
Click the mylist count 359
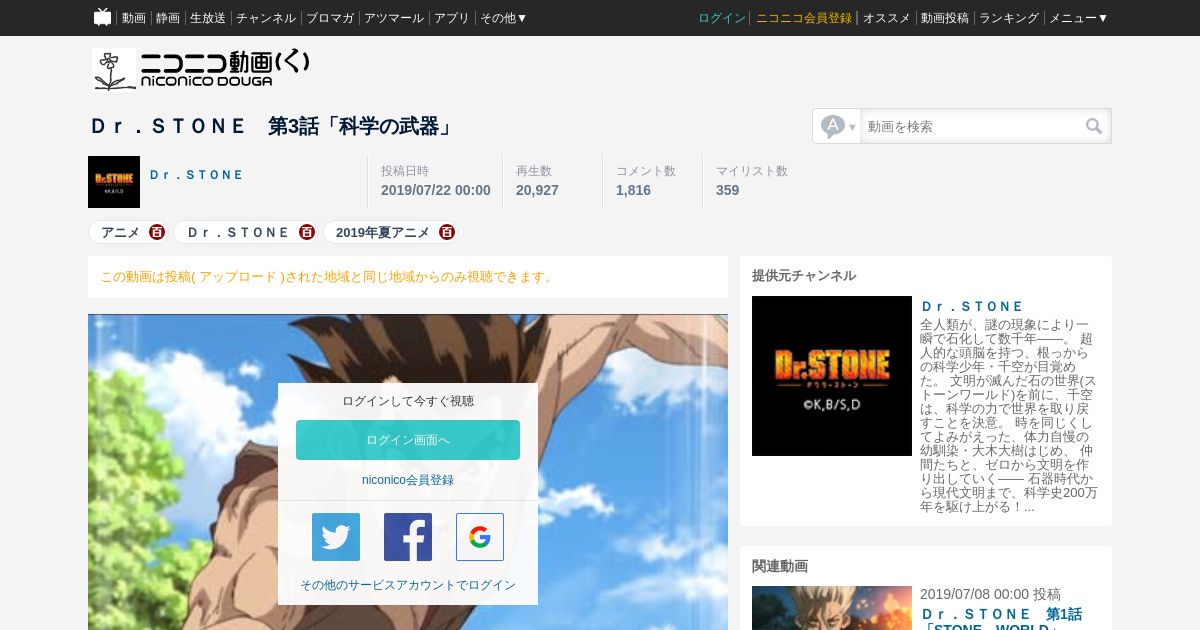click(727, 190)
